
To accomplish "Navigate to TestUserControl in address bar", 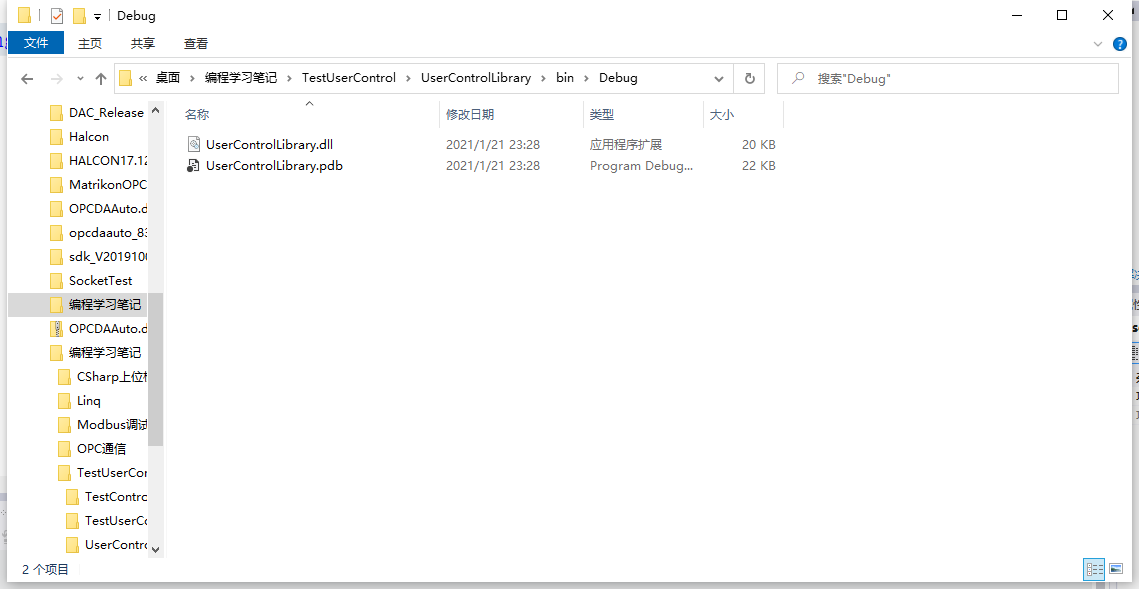I will pyautogui.click(x=349, y=78).
